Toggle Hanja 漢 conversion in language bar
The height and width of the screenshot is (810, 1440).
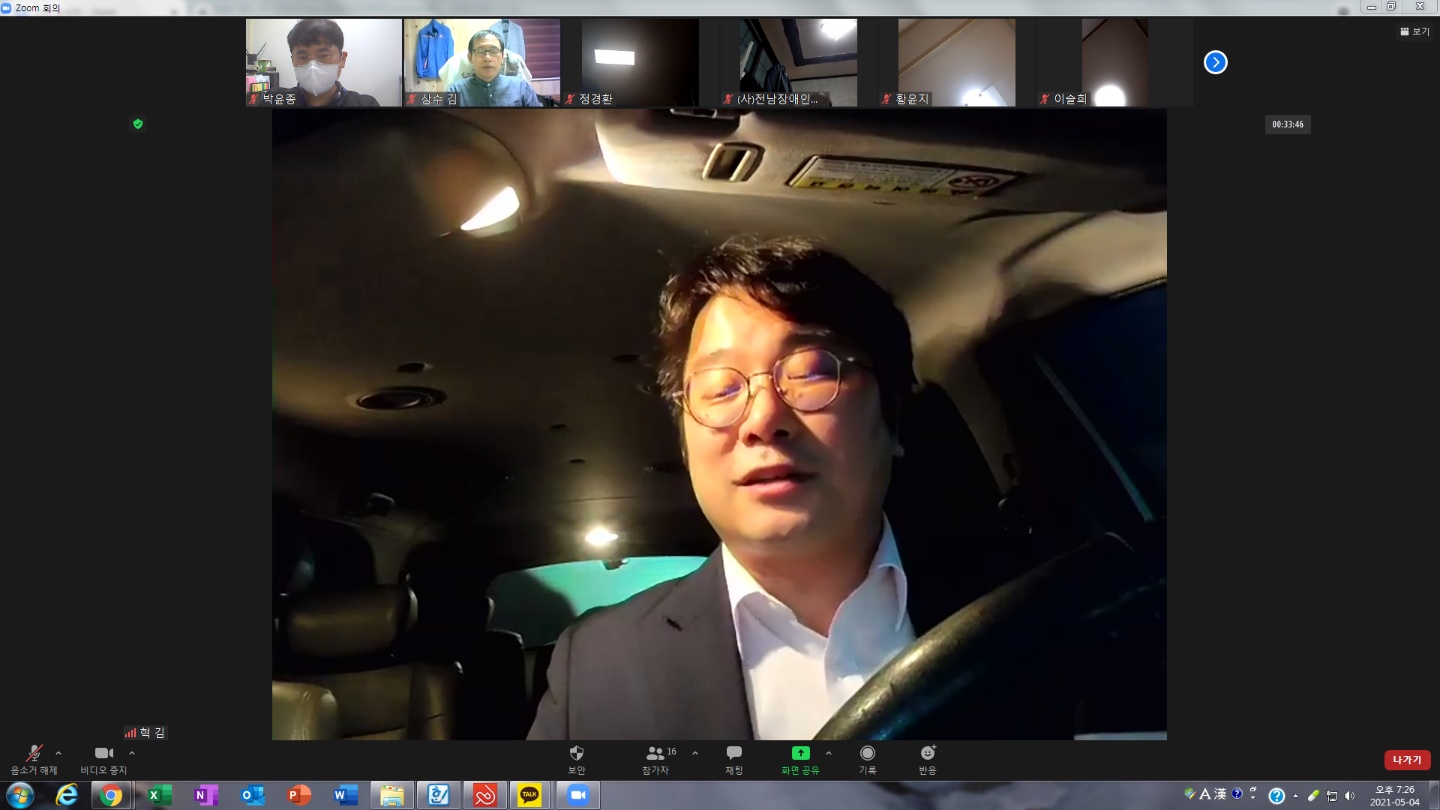click(x=1220, y=794)
